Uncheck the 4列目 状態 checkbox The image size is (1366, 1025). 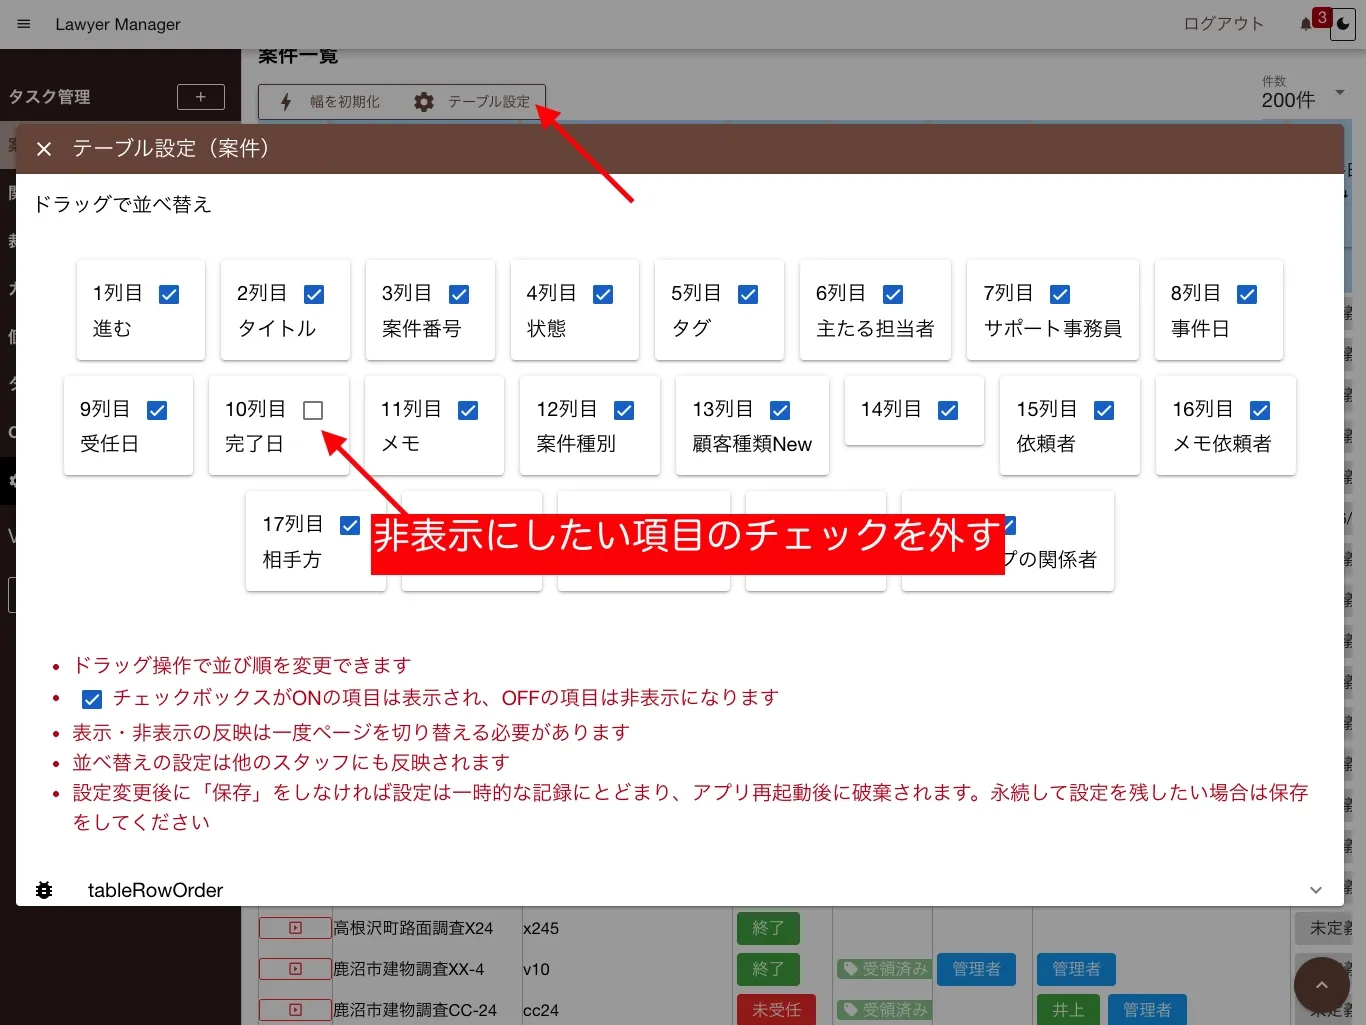(603, 294)
